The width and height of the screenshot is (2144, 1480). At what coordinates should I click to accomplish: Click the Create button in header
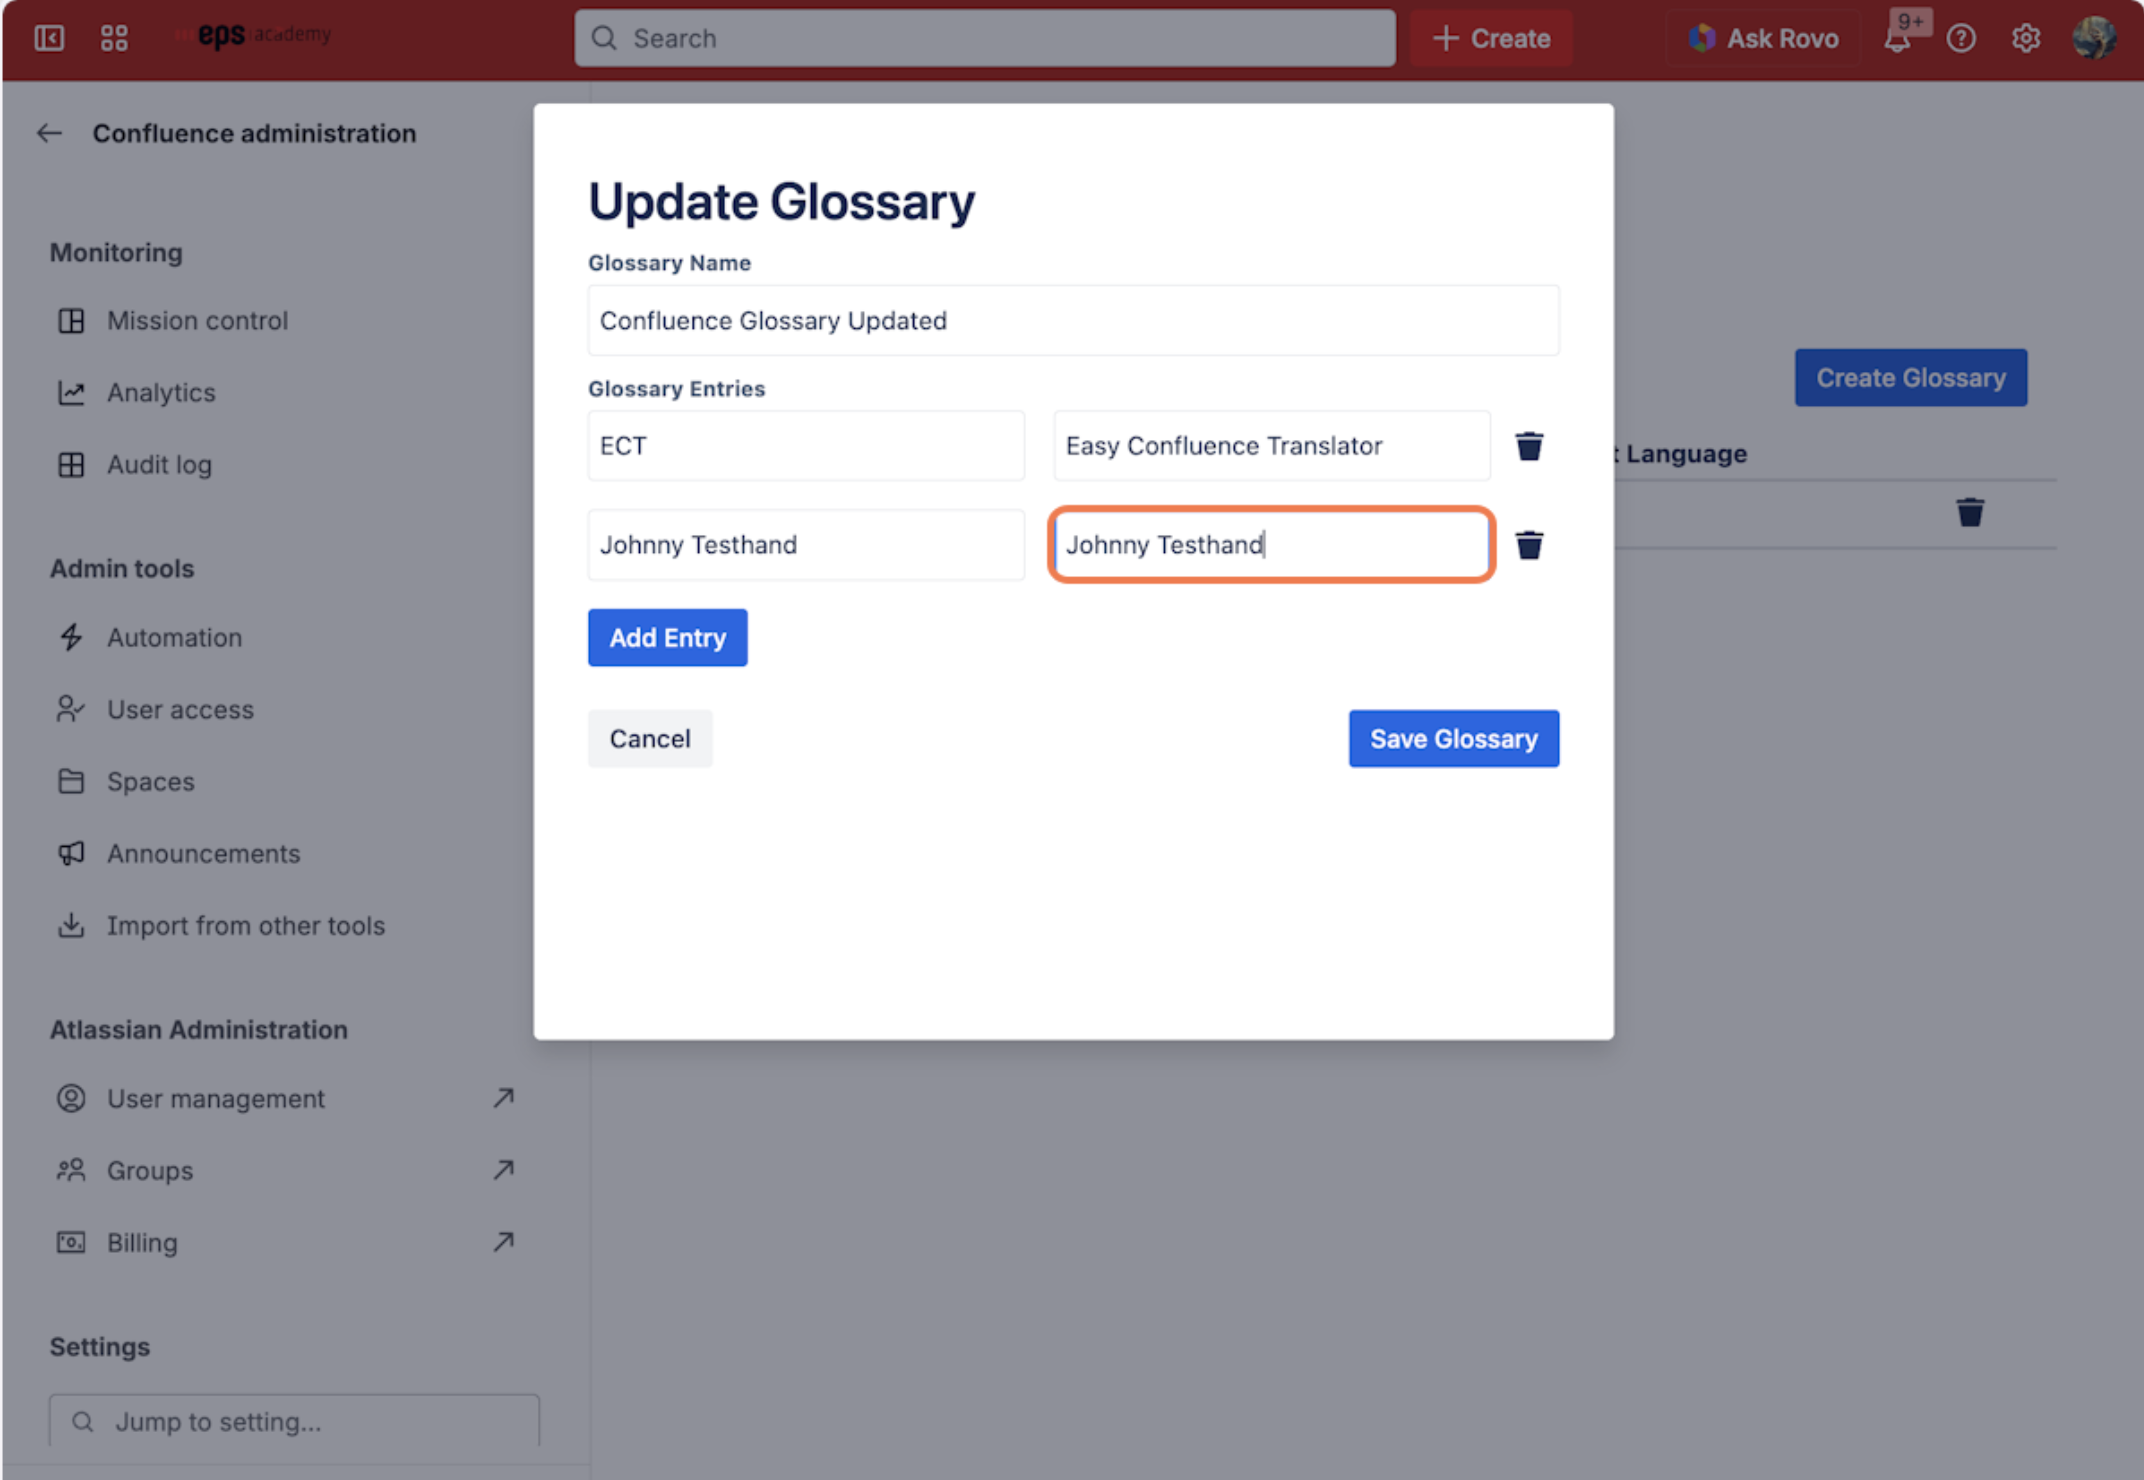point(1491,38)
